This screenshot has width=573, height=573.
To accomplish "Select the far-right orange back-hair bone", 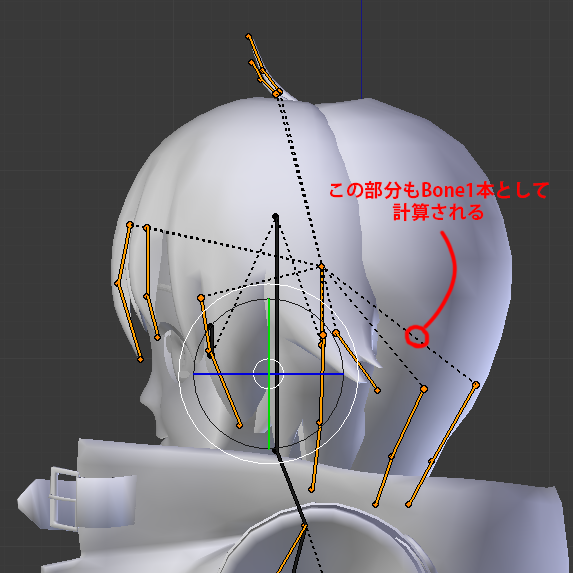I will (454, 422).
